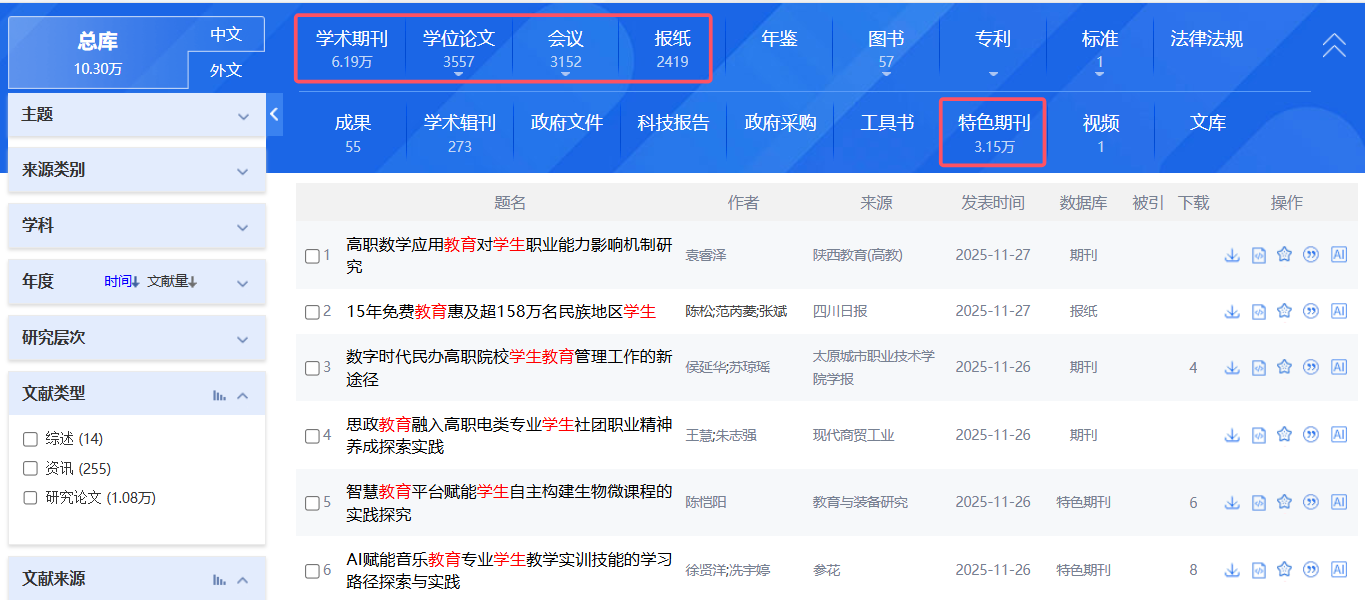Open the 特色期刊 category tab
Image resolution: width=1365 pixels, height=600 pixels.
(x=994, y=132)
